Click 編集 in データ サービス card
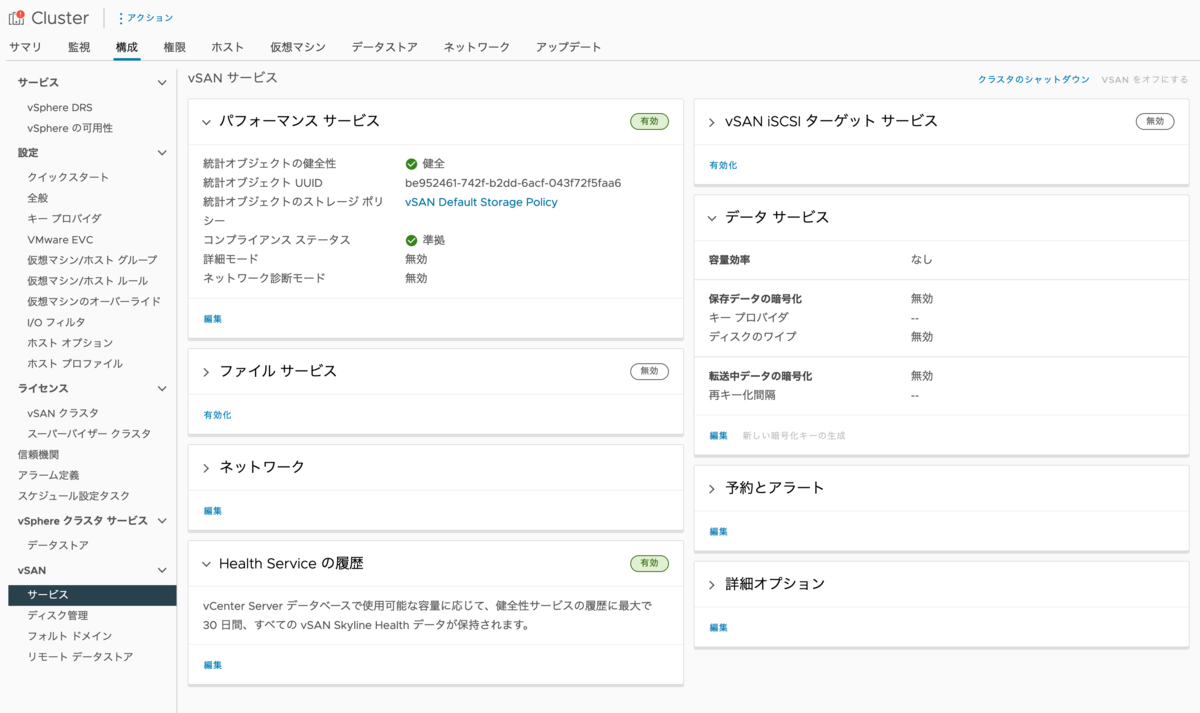Viewport: 1200px width, 713px height. pyautogui.click(x=719, y=436)
